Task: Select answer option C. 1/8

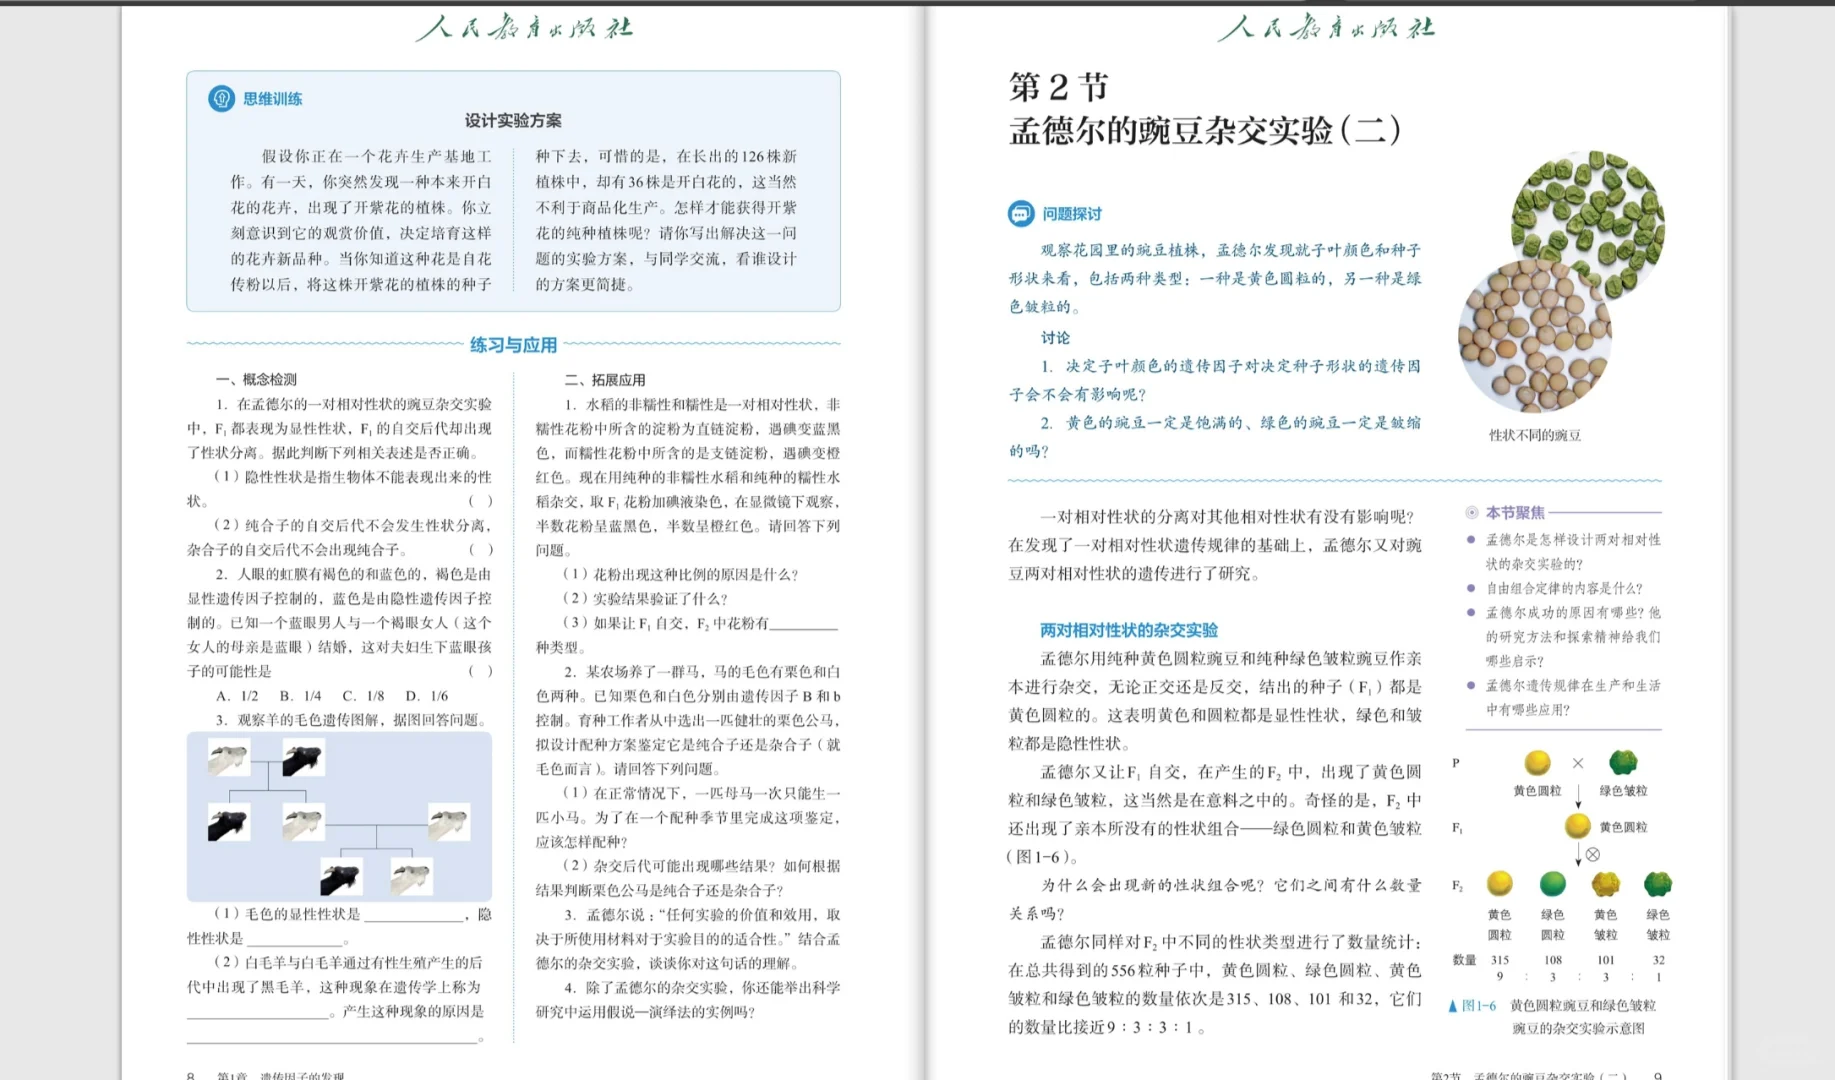Action: 363,696
